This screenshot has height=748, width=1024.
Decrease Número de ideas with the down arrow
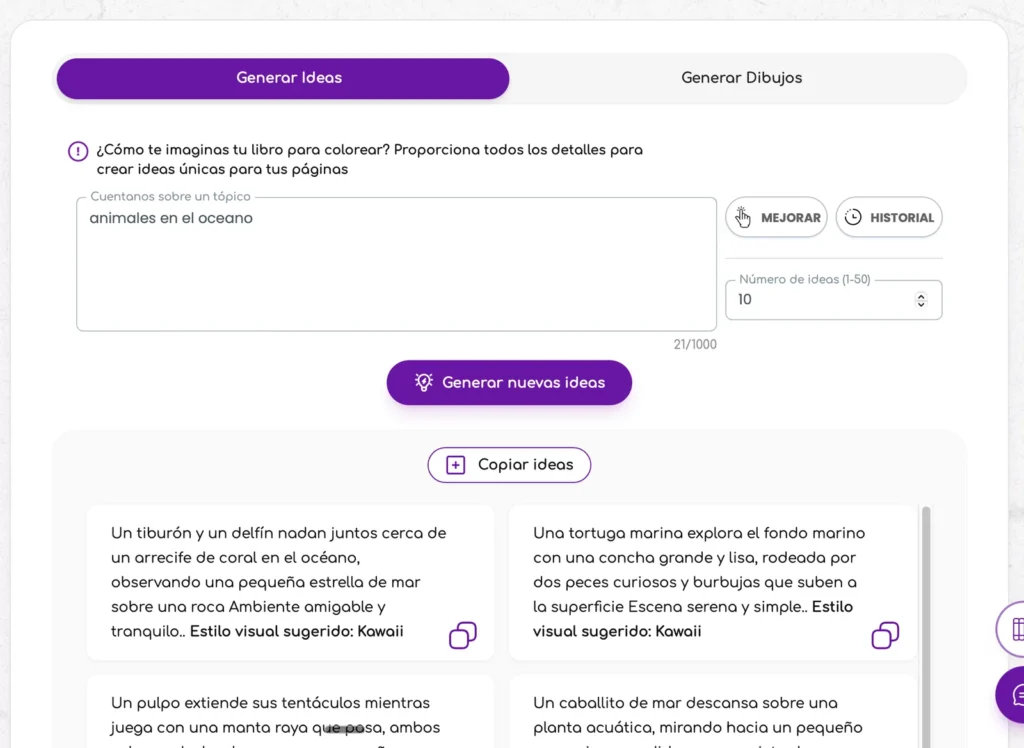click(921, 304)
